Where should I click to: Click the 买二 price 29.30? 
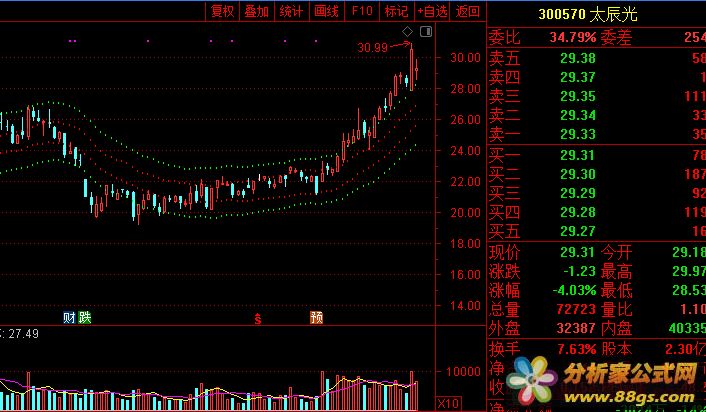coord(578,174)
